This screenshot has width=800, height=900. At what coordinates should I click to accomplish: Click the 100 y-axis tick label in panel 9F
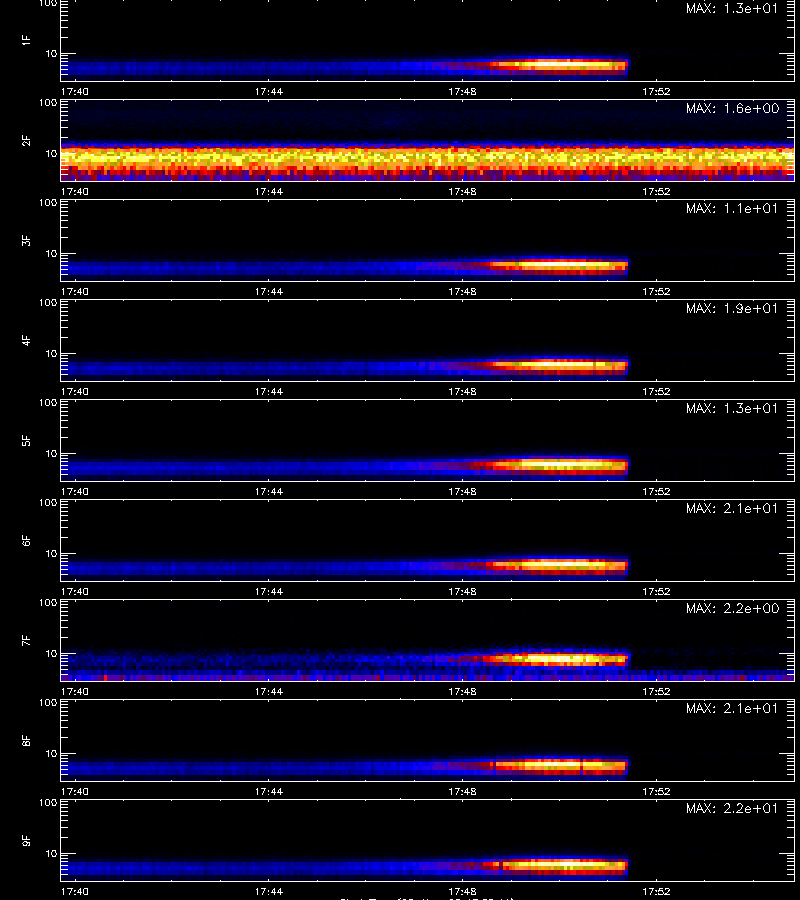(x=48, y=802)
